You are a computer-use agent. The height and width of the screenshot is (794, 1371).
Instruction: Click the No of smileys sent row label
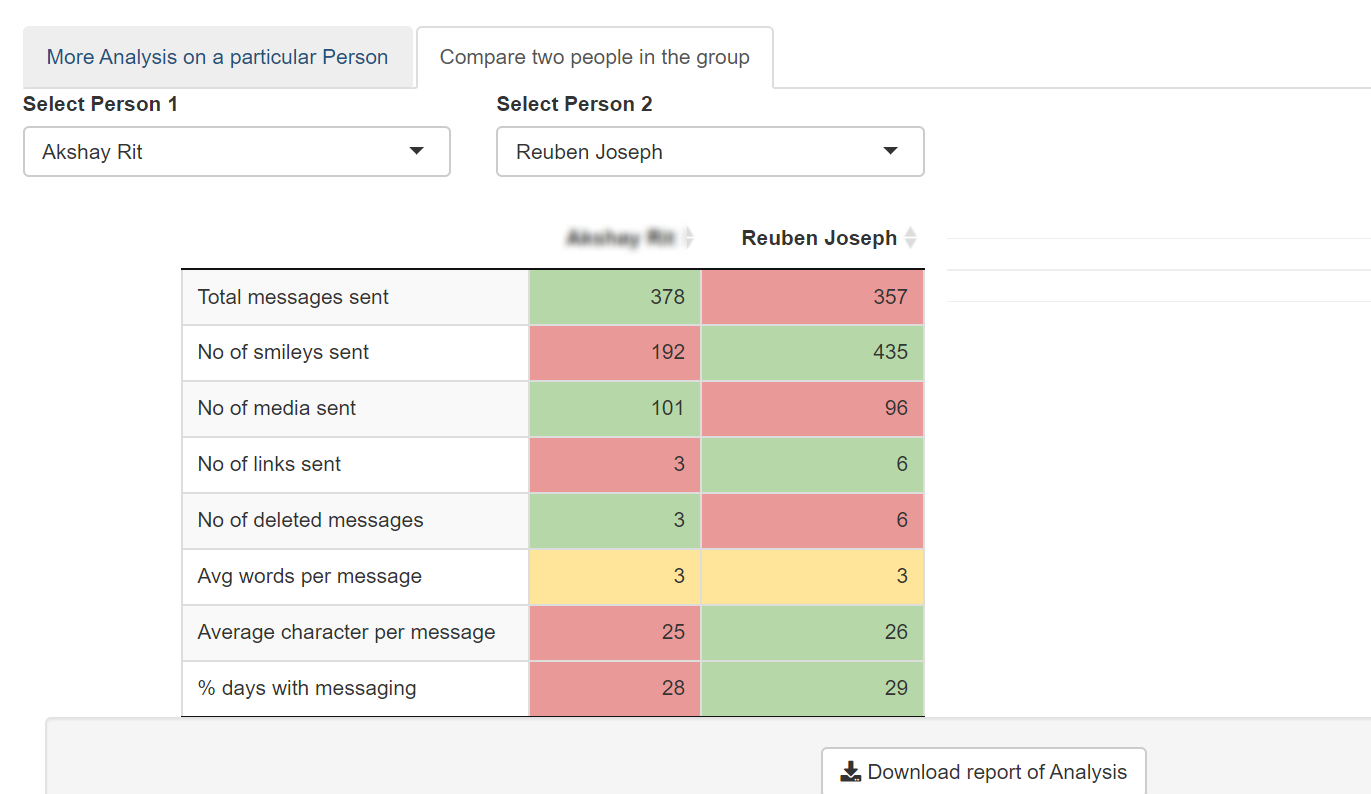(x=283, y=352)
